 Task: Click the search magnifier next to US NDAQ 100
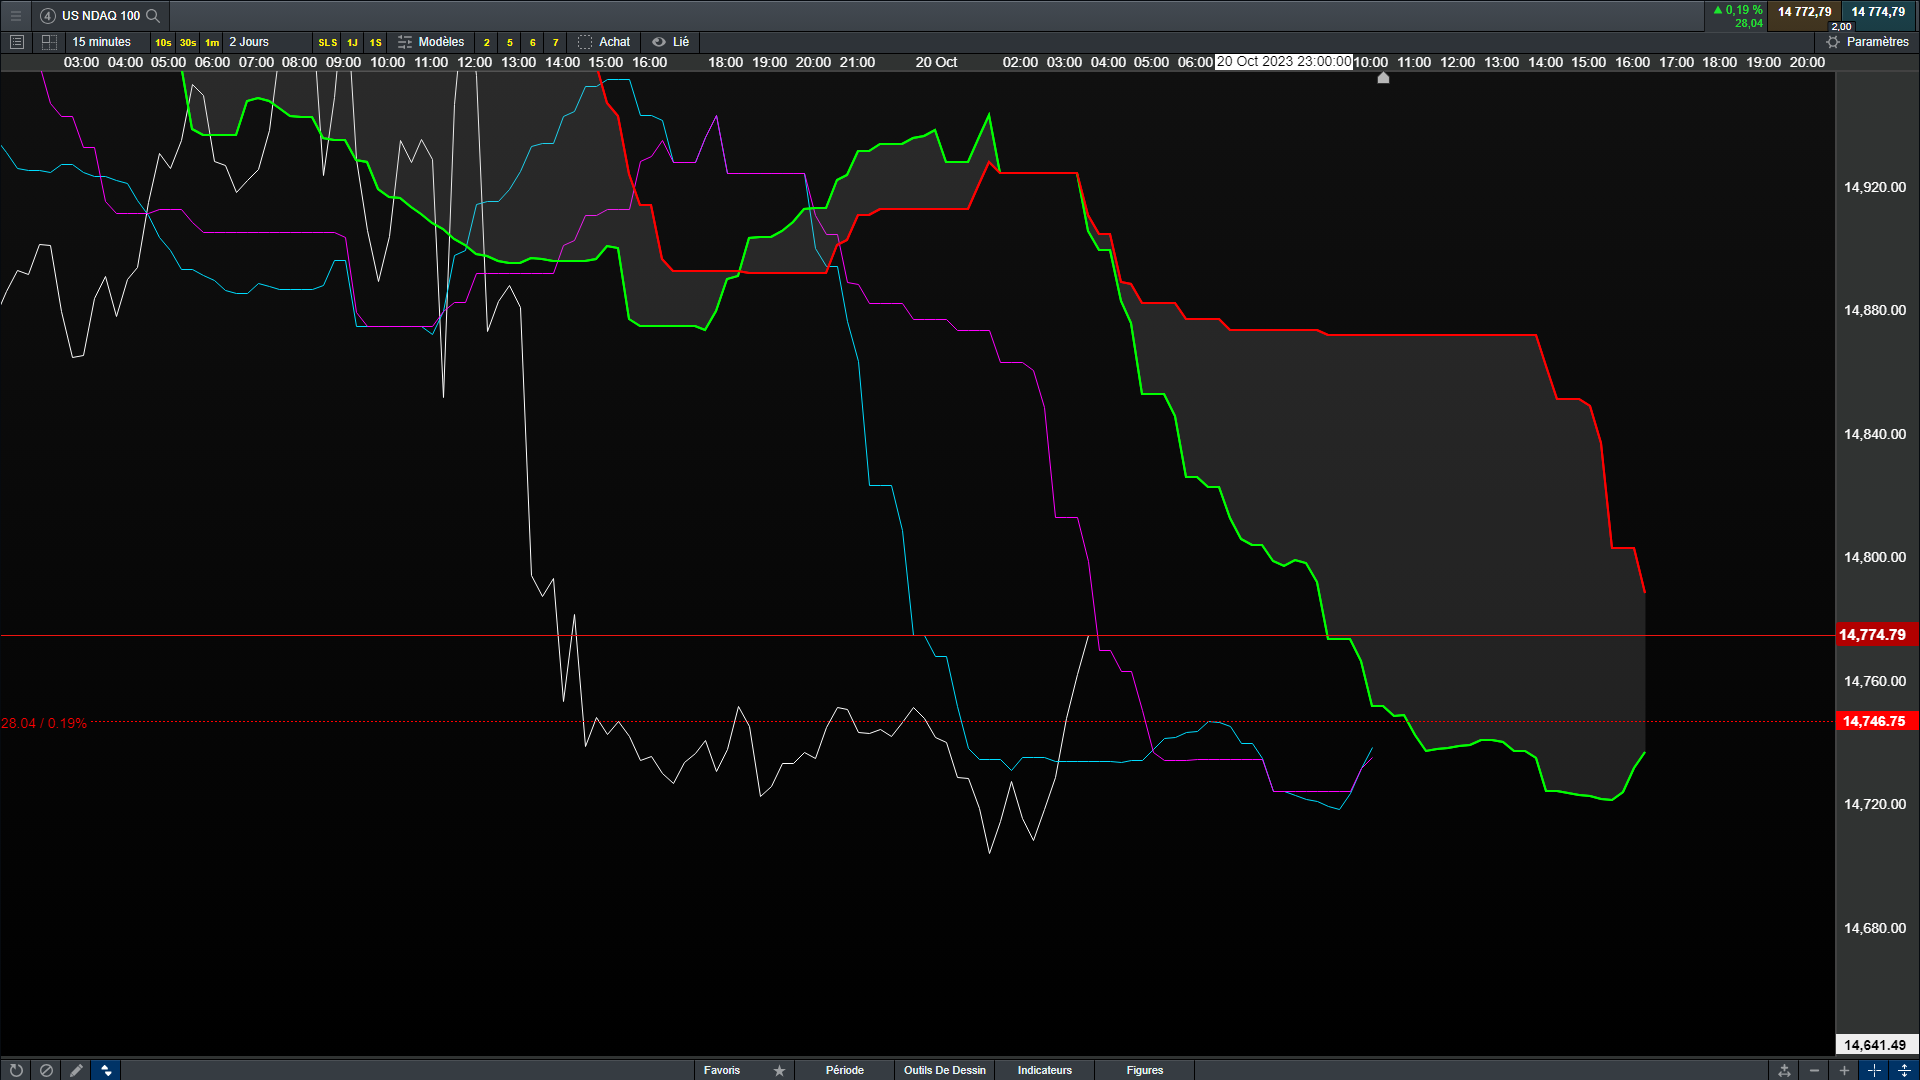[x=153, y=15]
